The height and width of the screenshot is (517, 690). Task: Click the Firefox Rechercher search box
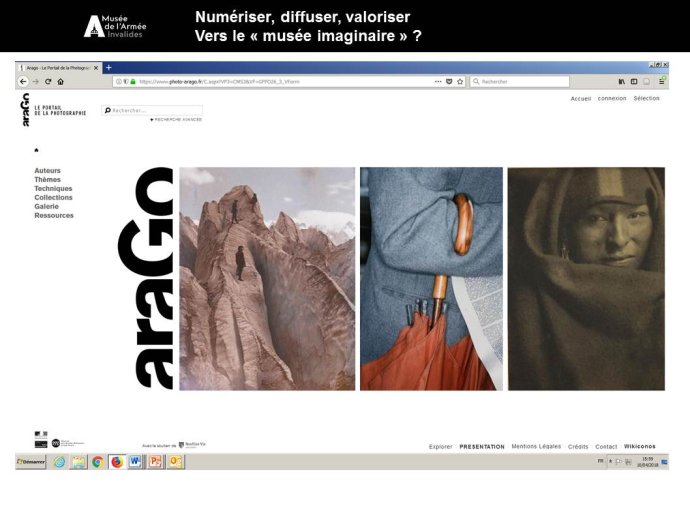(520, 81)
